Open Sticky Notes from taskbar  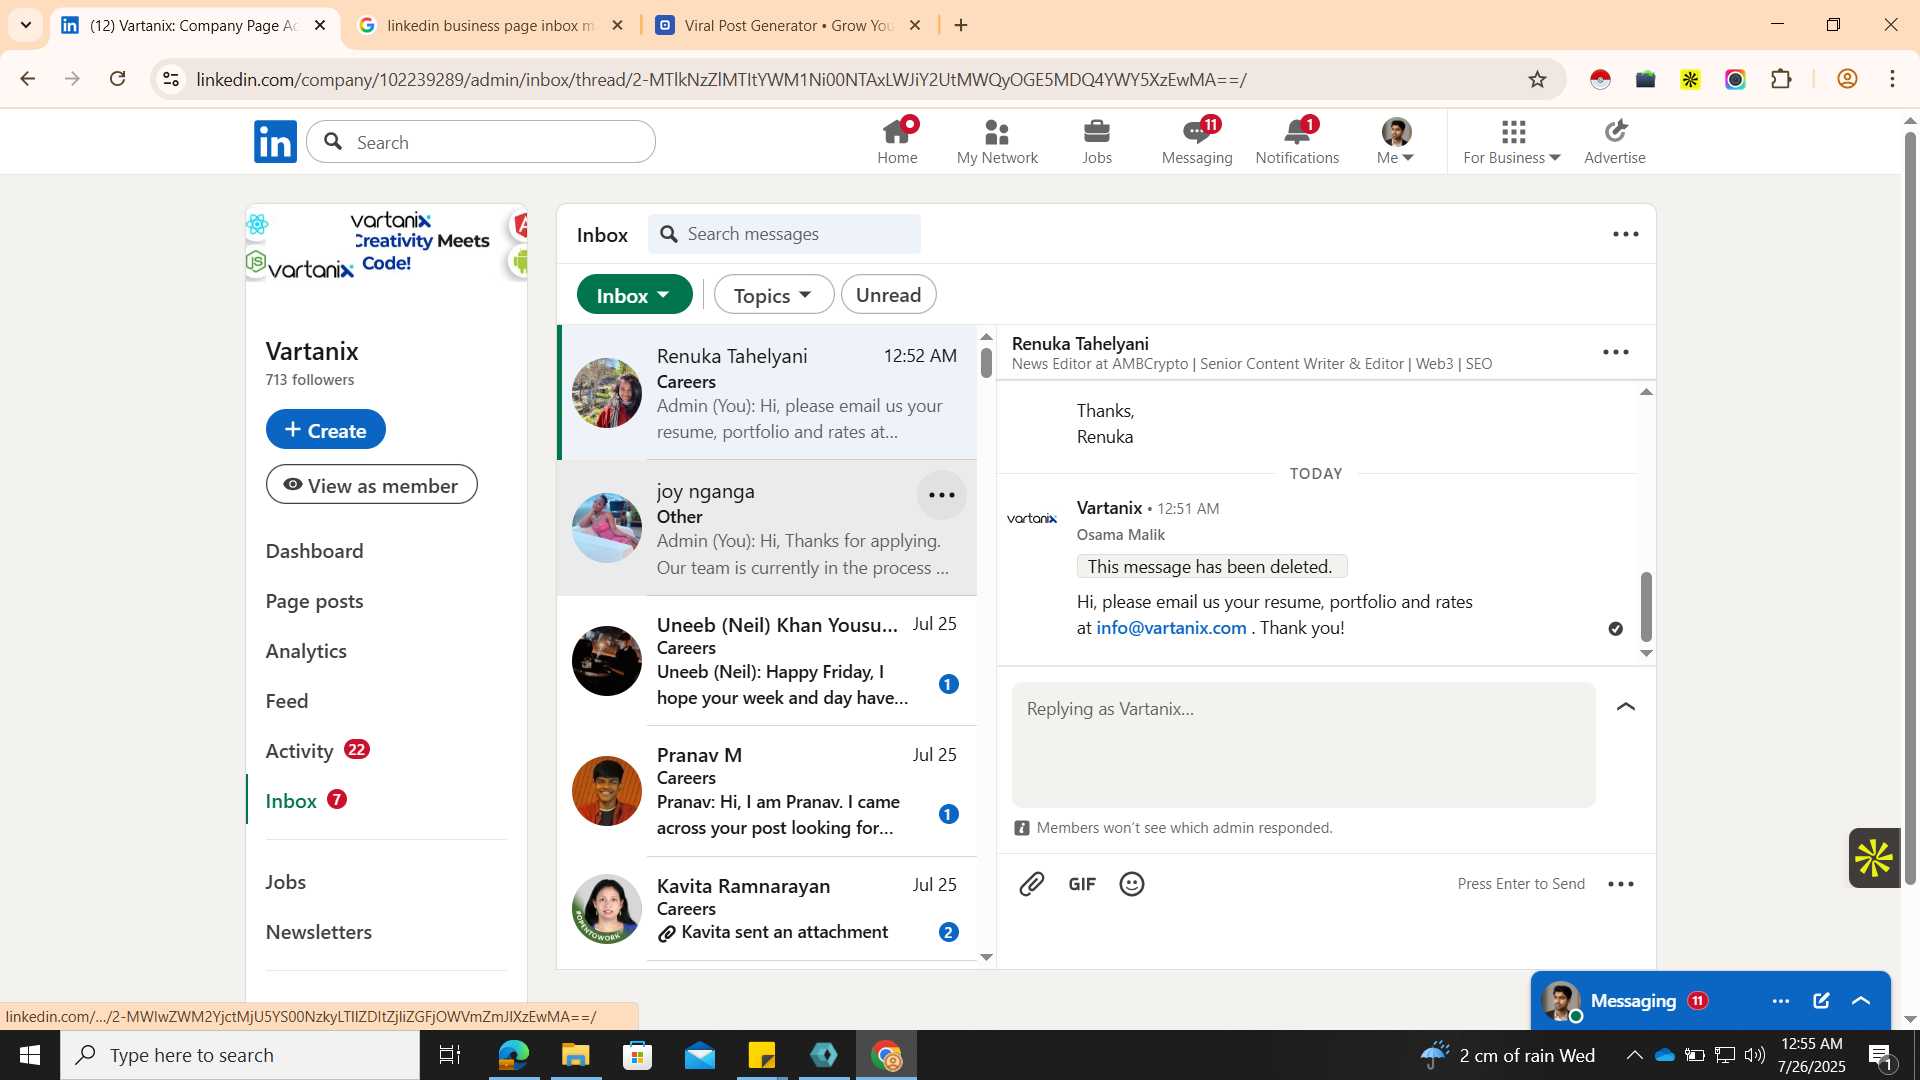click(x=762, y=1055)
